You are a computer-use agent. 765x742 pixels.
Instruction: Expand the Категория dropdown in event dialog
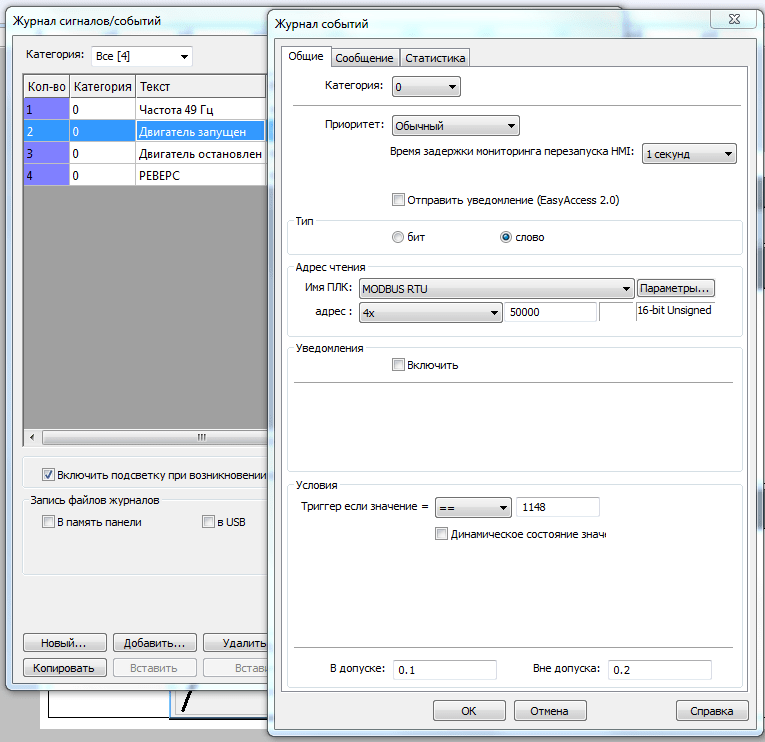425,87
